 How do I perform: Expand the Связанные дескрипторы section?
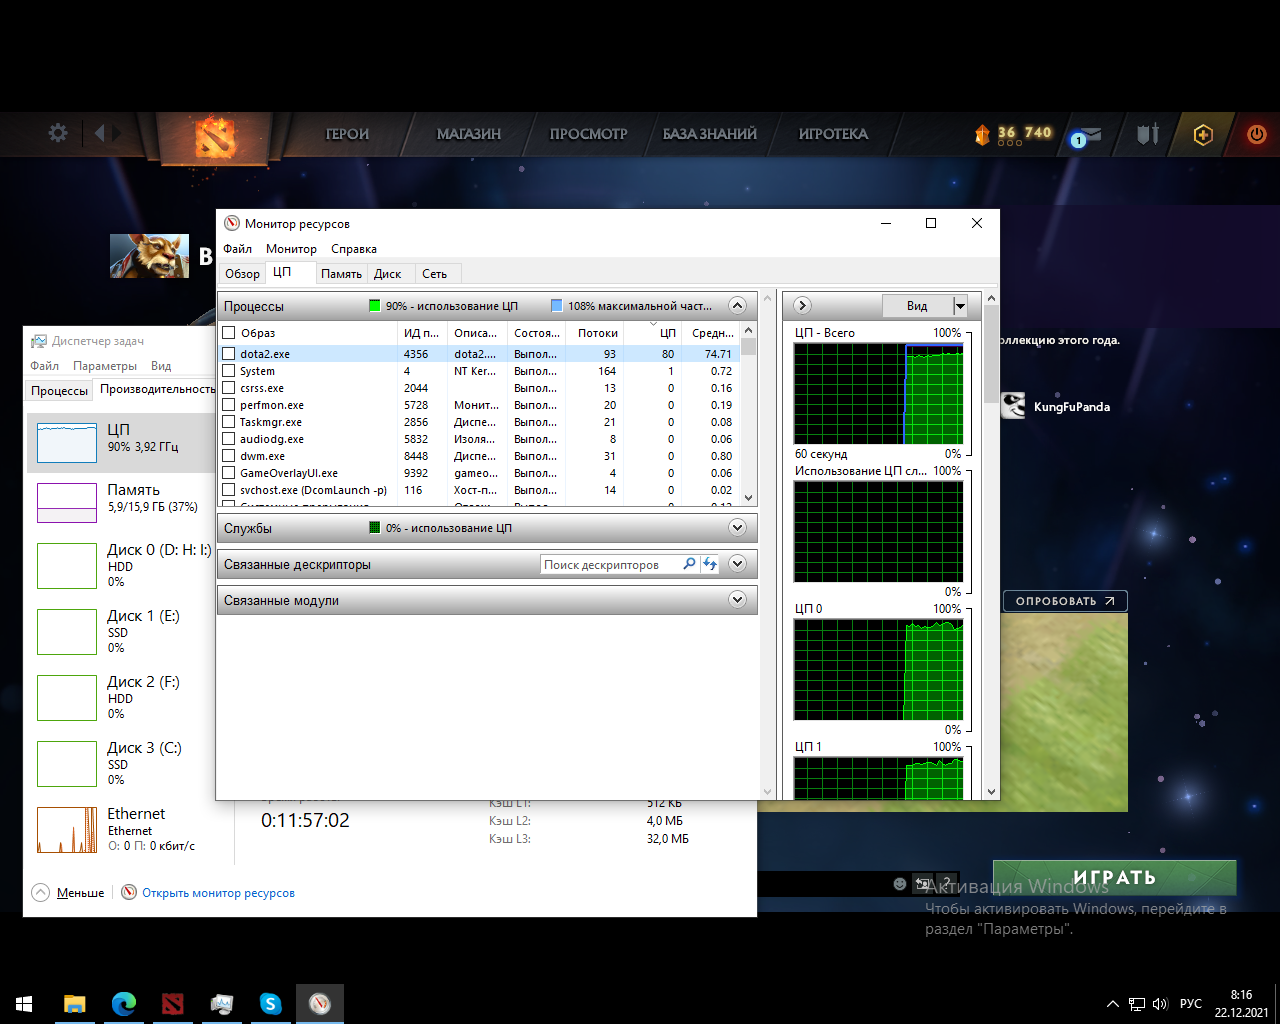point(737,564)
